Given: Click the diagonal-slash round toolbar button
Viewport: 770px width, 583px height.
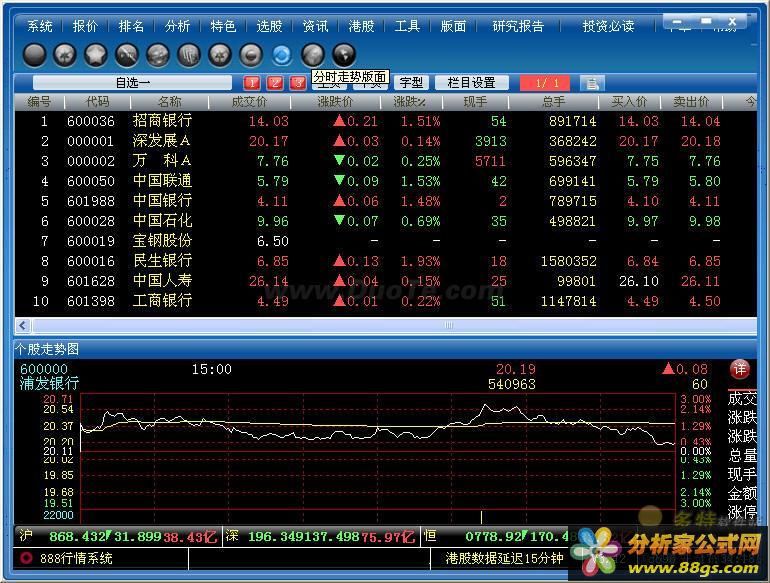Looking at the screenshot, I should coord(127,55).
